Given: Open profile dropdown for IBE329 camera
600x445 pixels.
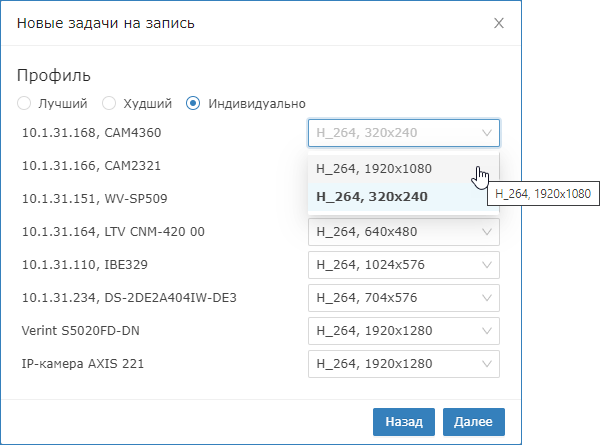Looking at the screenshot, I should 403,265.
